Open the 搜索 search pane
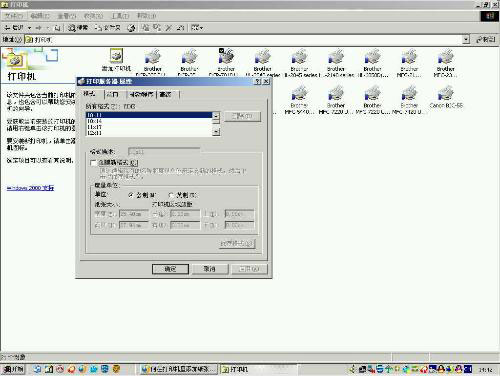 (x=78, y=28)
